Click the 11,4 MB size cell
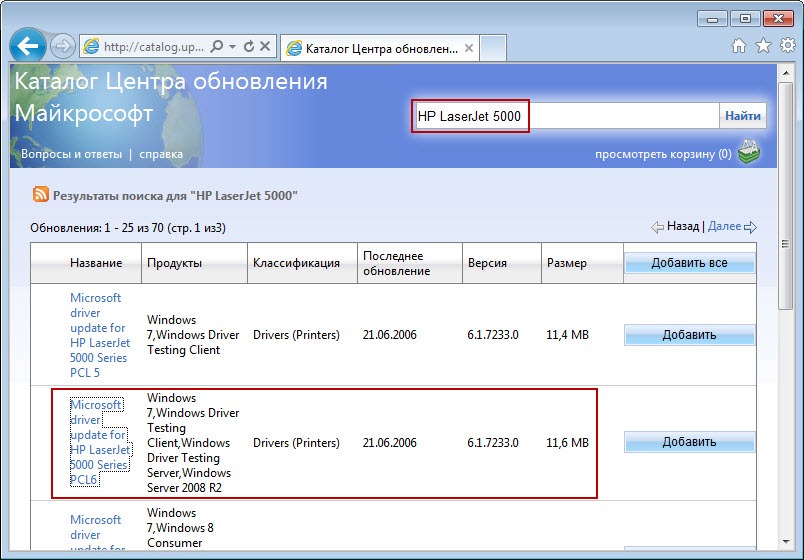 568,335
